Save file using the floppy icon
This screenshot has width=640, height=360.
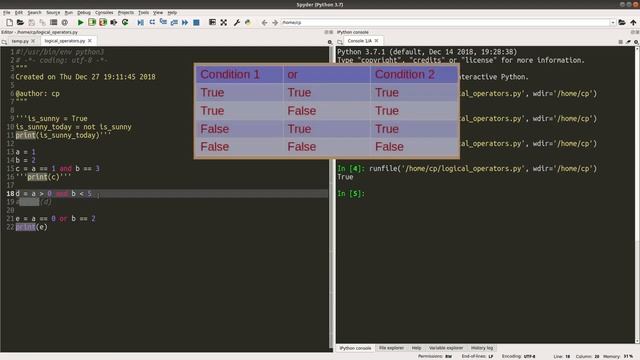click(31, 22)
